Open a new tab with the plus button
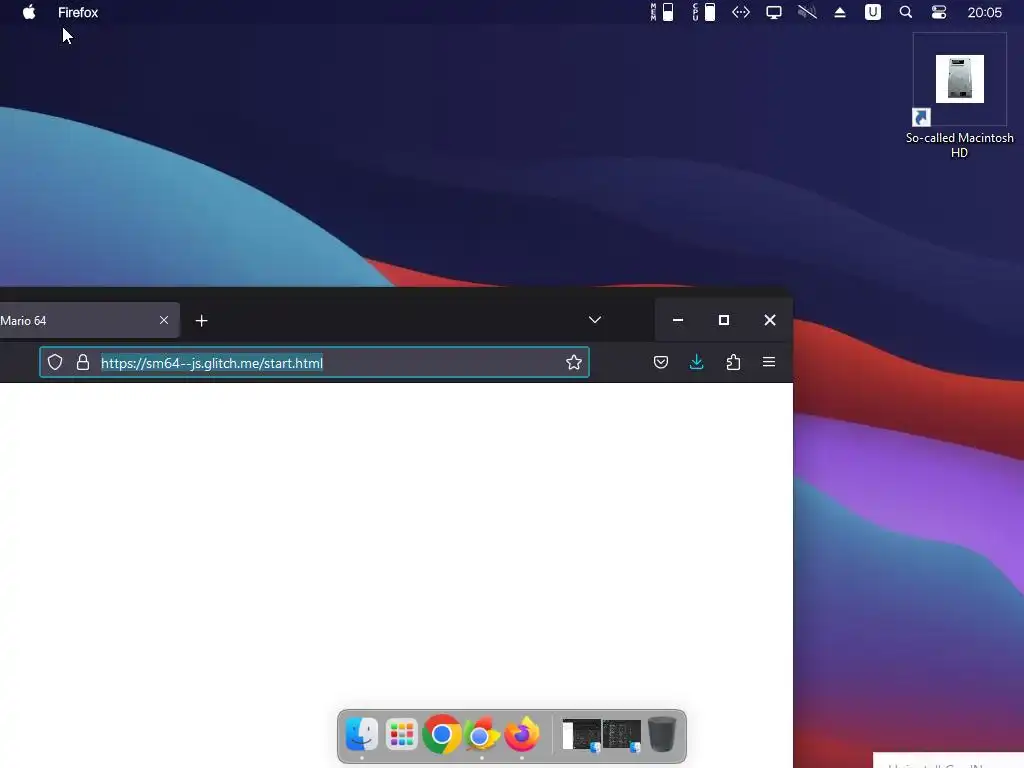This screenshot has width=1024, height=768. point(202,321)
